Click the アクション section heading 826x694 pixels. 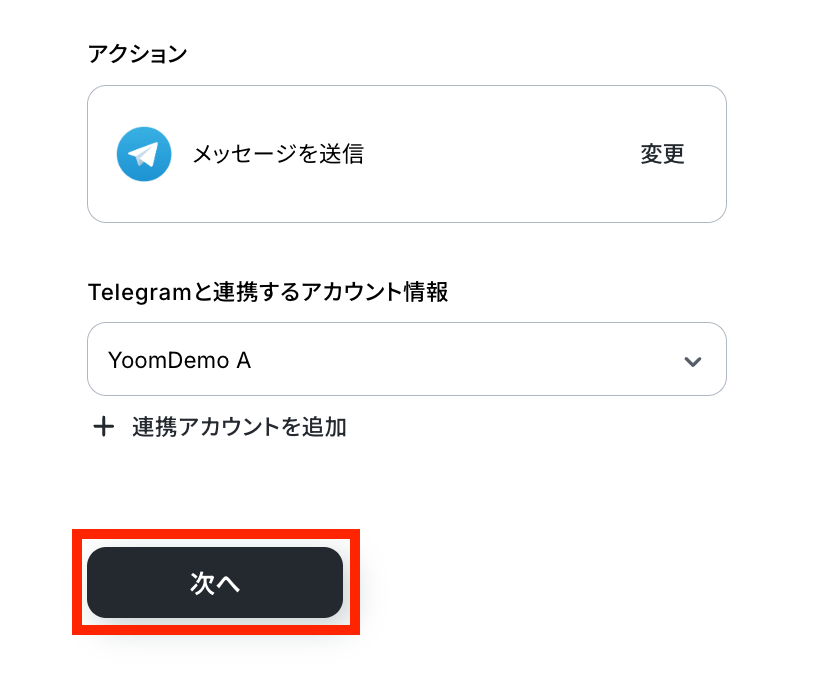pos(137,54)
